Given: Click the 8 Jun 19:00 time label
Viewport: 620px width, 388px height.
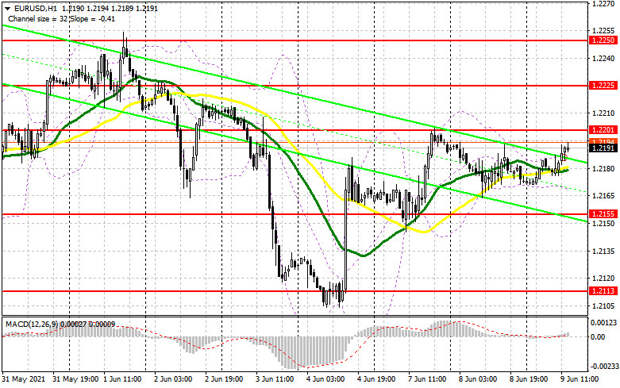Looking at the screenshot, I should (x=529, y=379).
